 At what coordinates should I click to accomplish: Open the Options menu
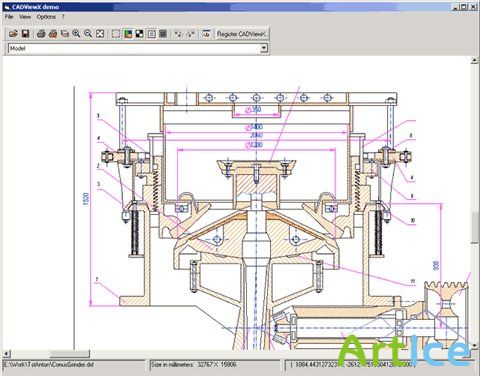pyautogui.click(x=46, y=17)
